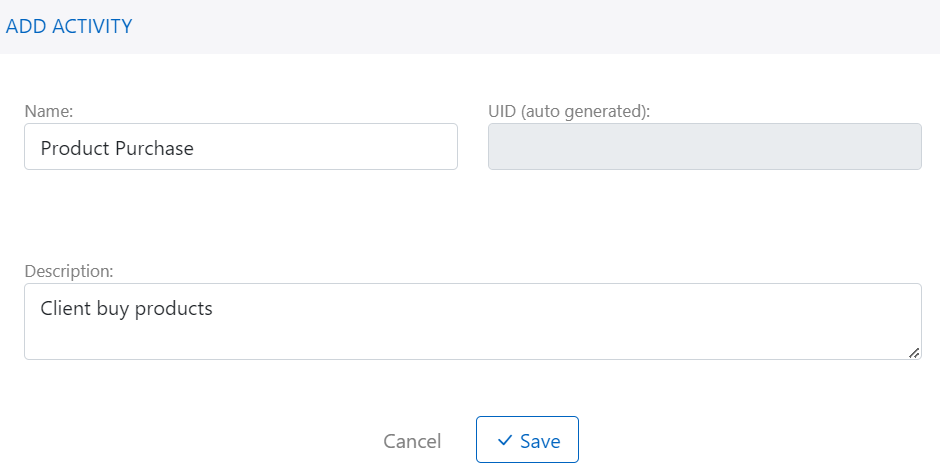Focus the Name input field
The image size is (940, 469).
coord(240,147)
